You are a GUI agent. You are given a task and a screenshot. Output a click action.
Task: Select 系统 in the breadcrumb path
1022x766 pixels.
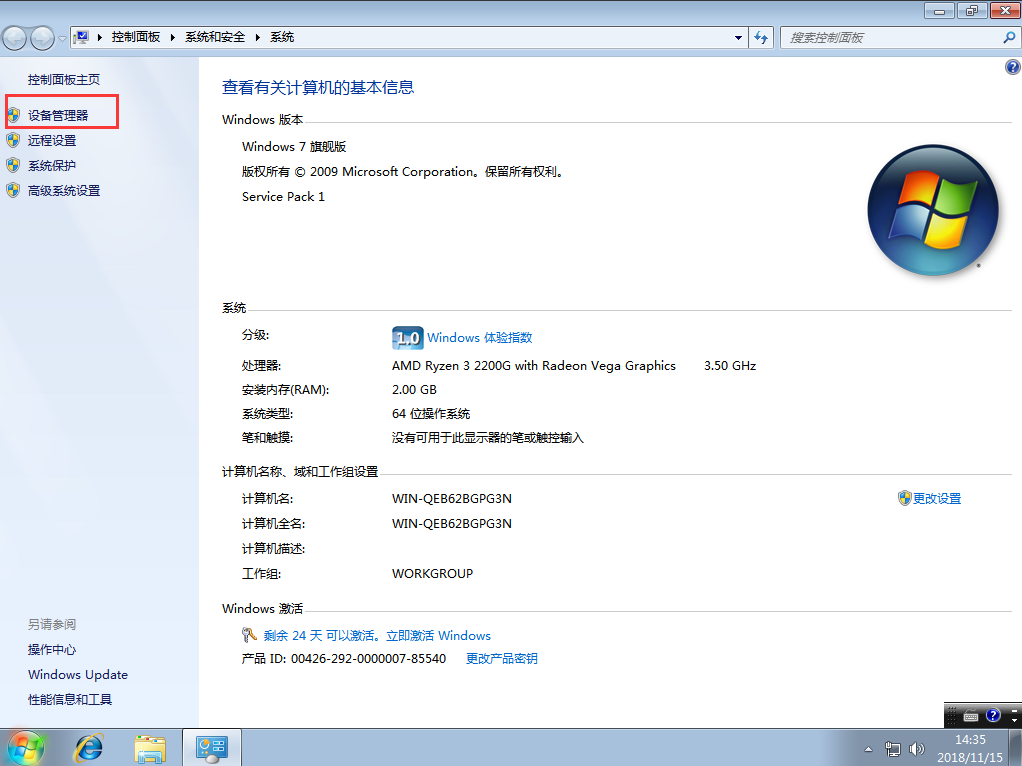[282, 37]
